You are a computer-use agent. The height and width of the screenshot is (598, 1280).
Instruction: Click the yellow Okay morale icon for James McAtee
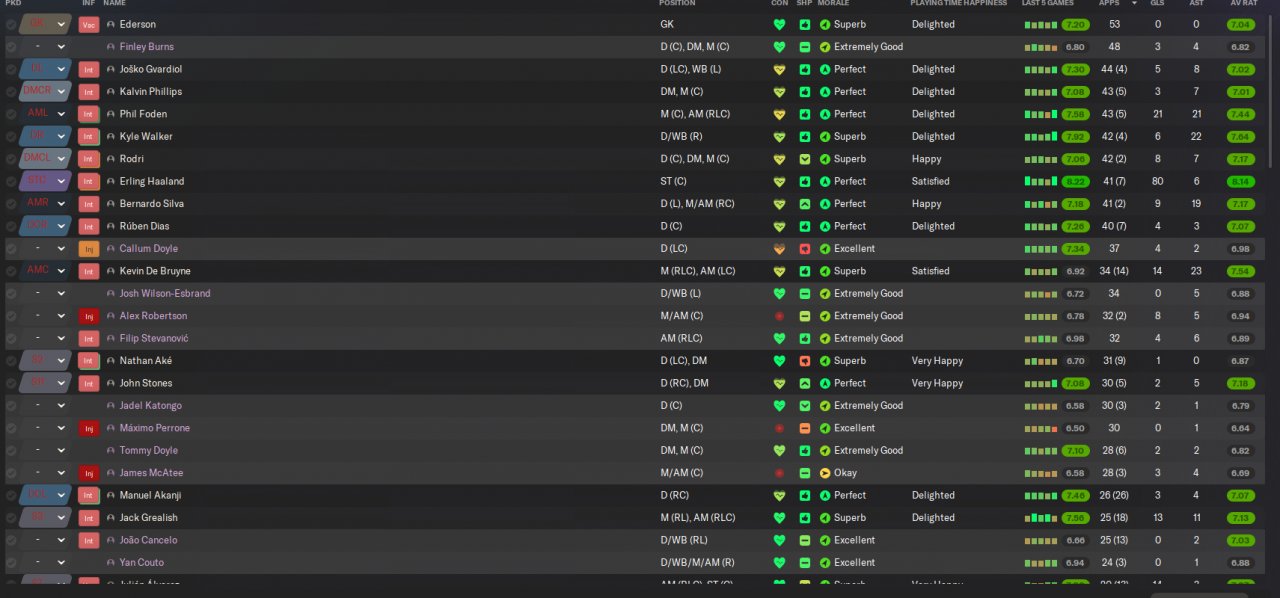coord(825,473)
